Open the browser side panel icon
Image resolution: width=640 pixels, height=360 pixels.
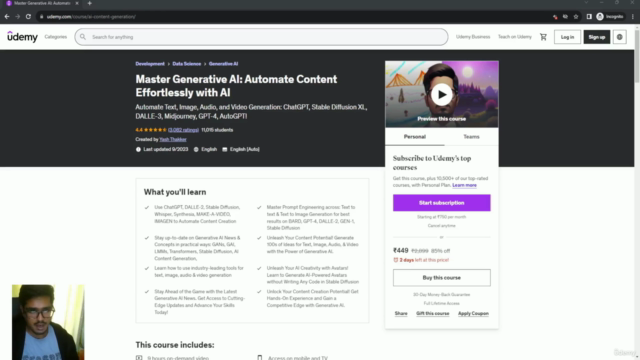pos(589,17)
